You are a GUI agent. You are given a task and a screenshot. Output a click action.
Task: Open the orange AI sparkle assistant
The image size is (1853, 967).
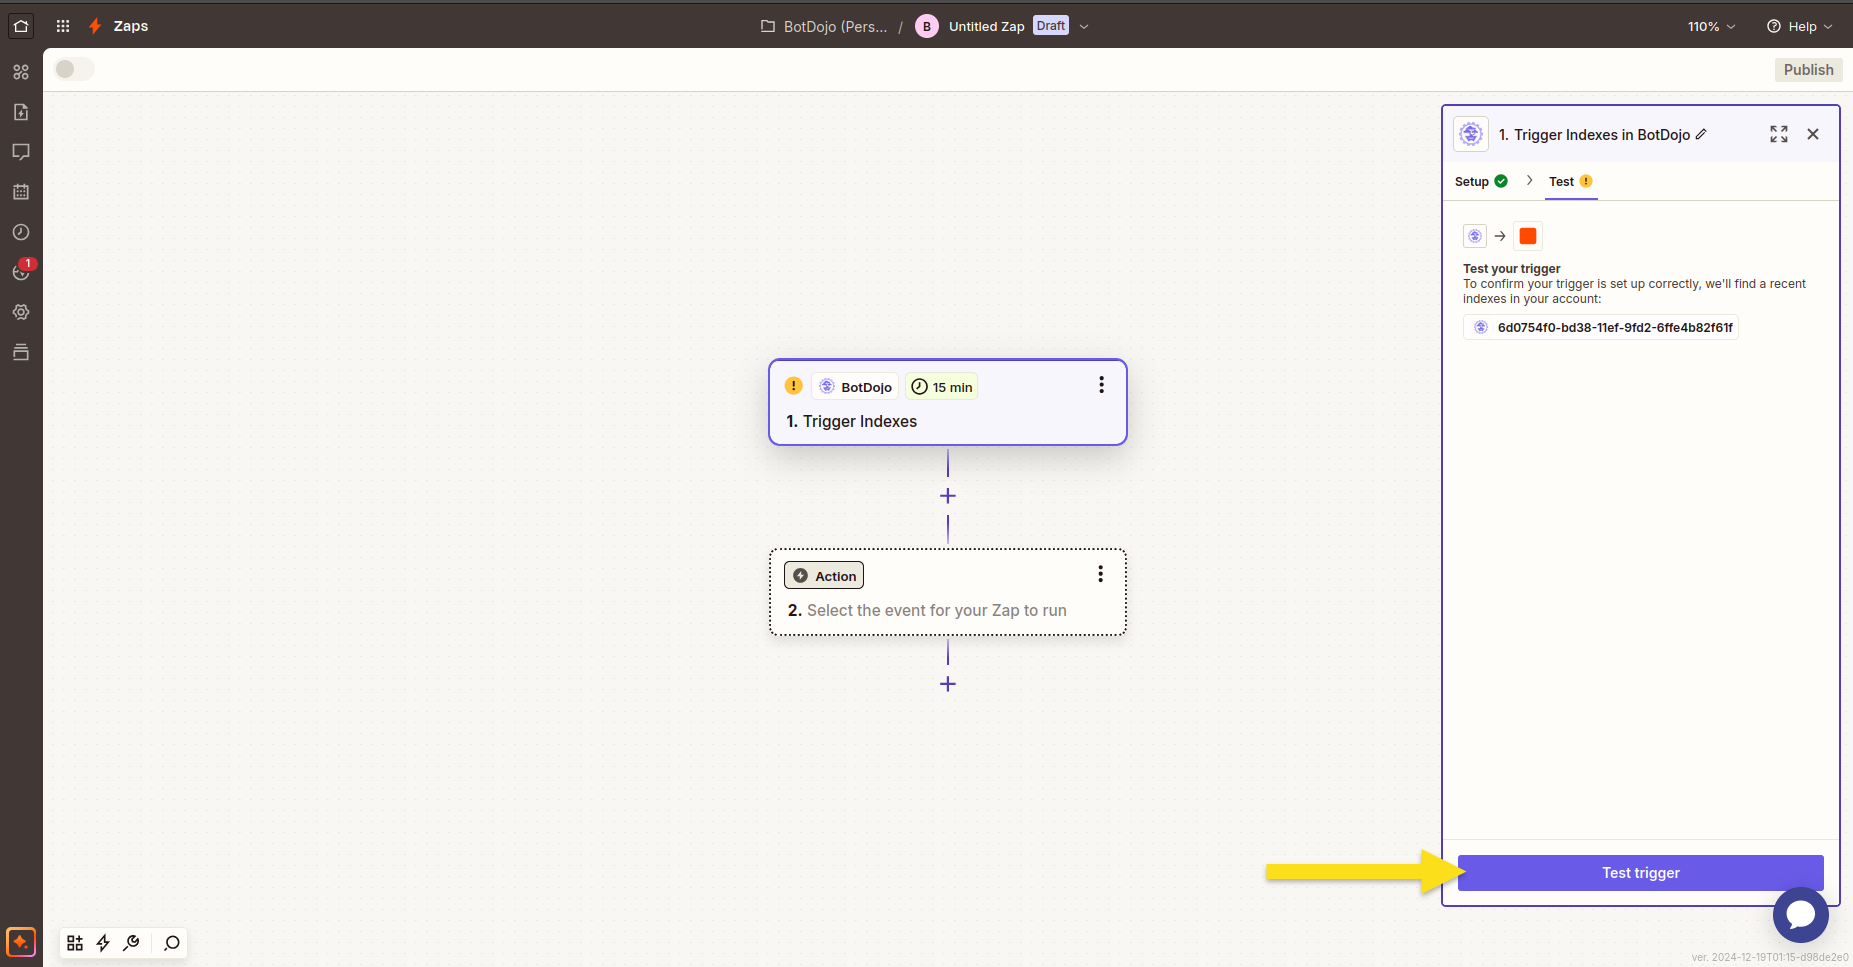21,942
